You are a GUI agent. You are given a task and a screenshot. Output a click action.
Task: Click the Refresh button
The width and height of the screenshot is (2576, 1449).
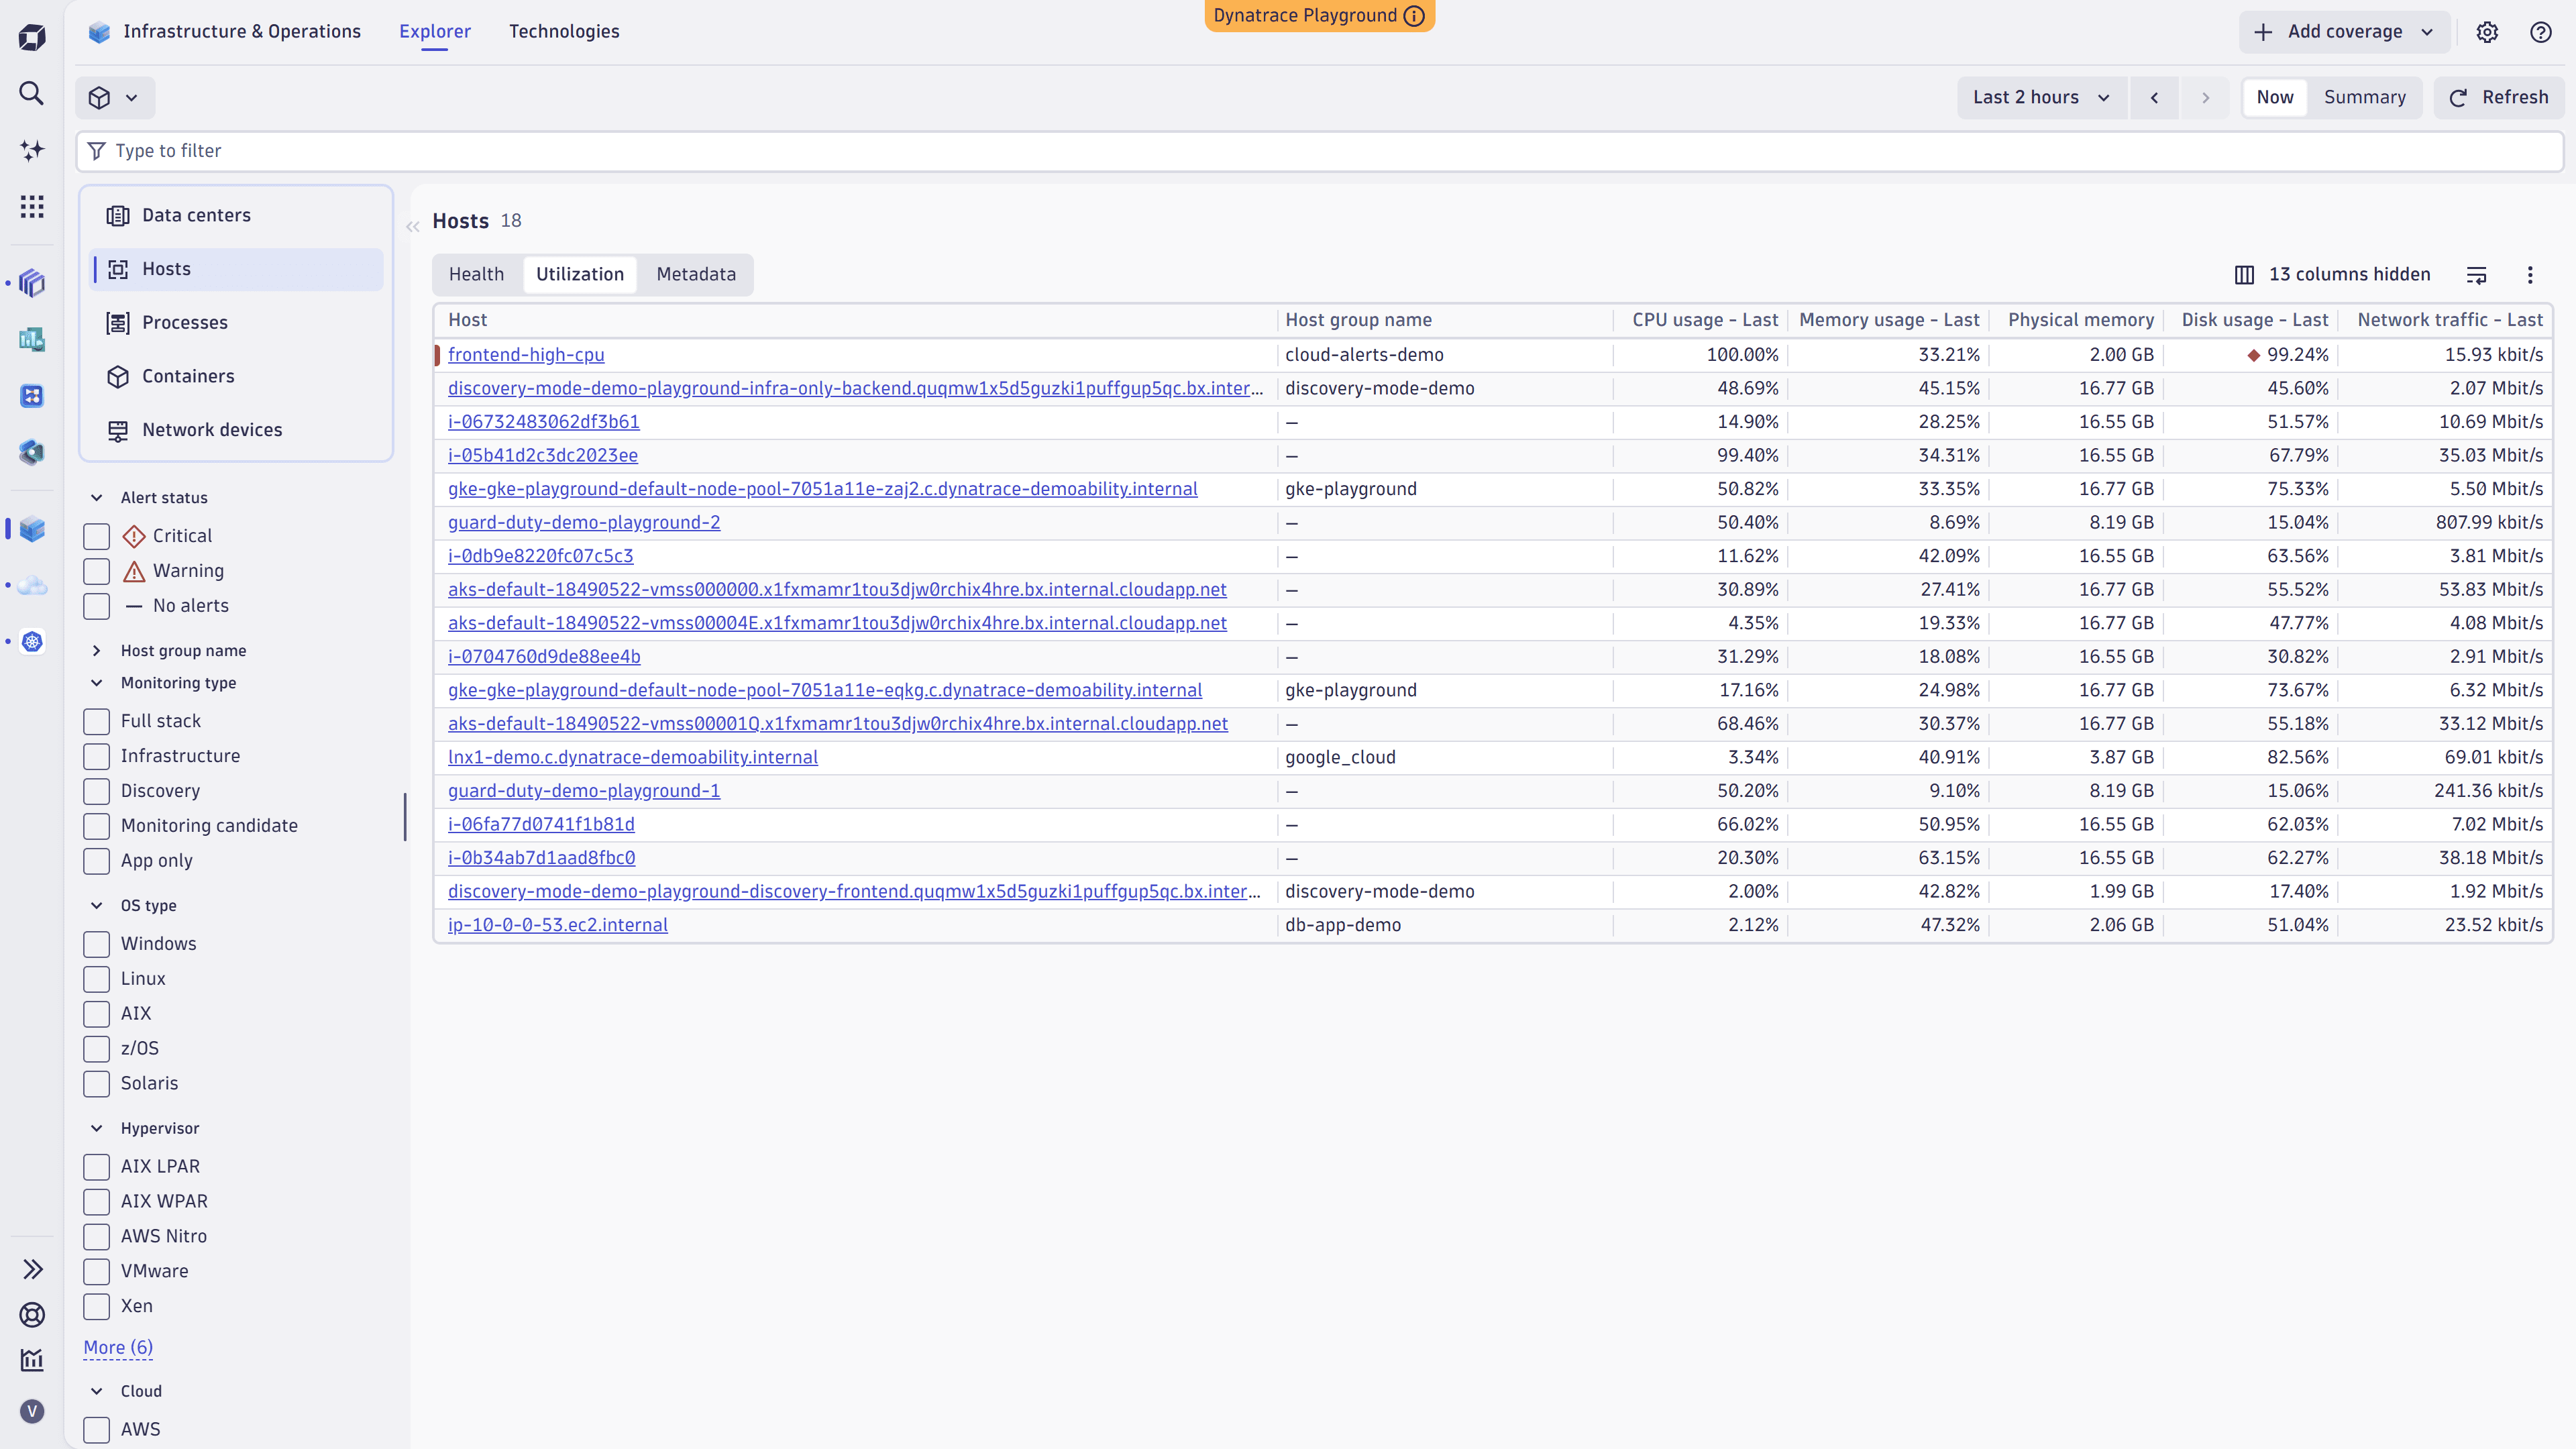(x=2499, y=98)
